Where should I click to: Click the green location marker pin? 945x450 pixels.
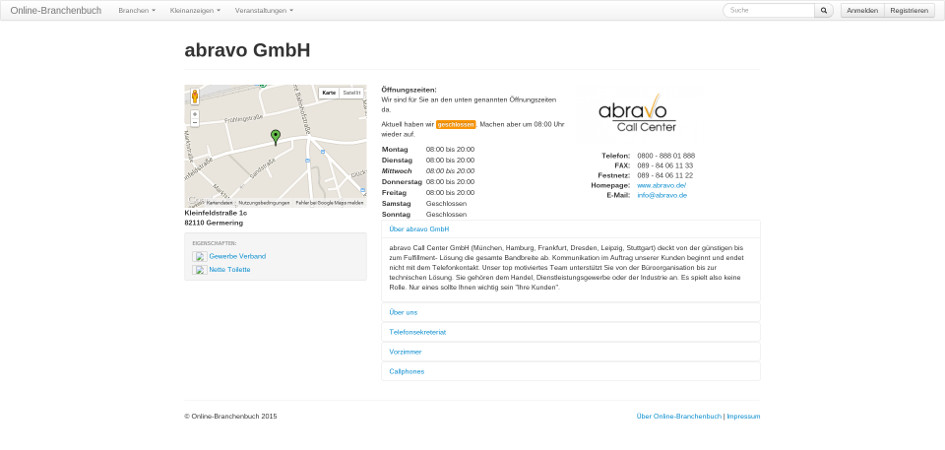(275, 137)
